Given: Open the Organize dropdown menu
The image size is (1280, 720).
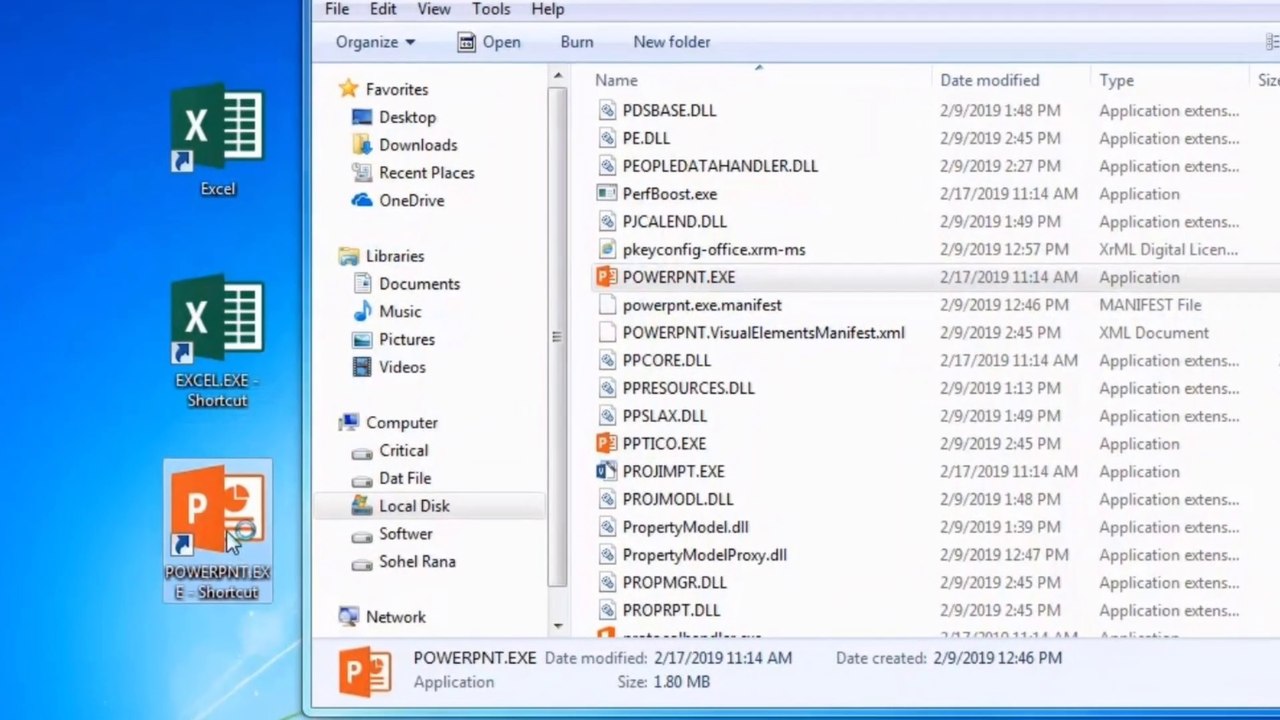Looking at the screenshot, I should pyautogui.click(x=375, y=42).
